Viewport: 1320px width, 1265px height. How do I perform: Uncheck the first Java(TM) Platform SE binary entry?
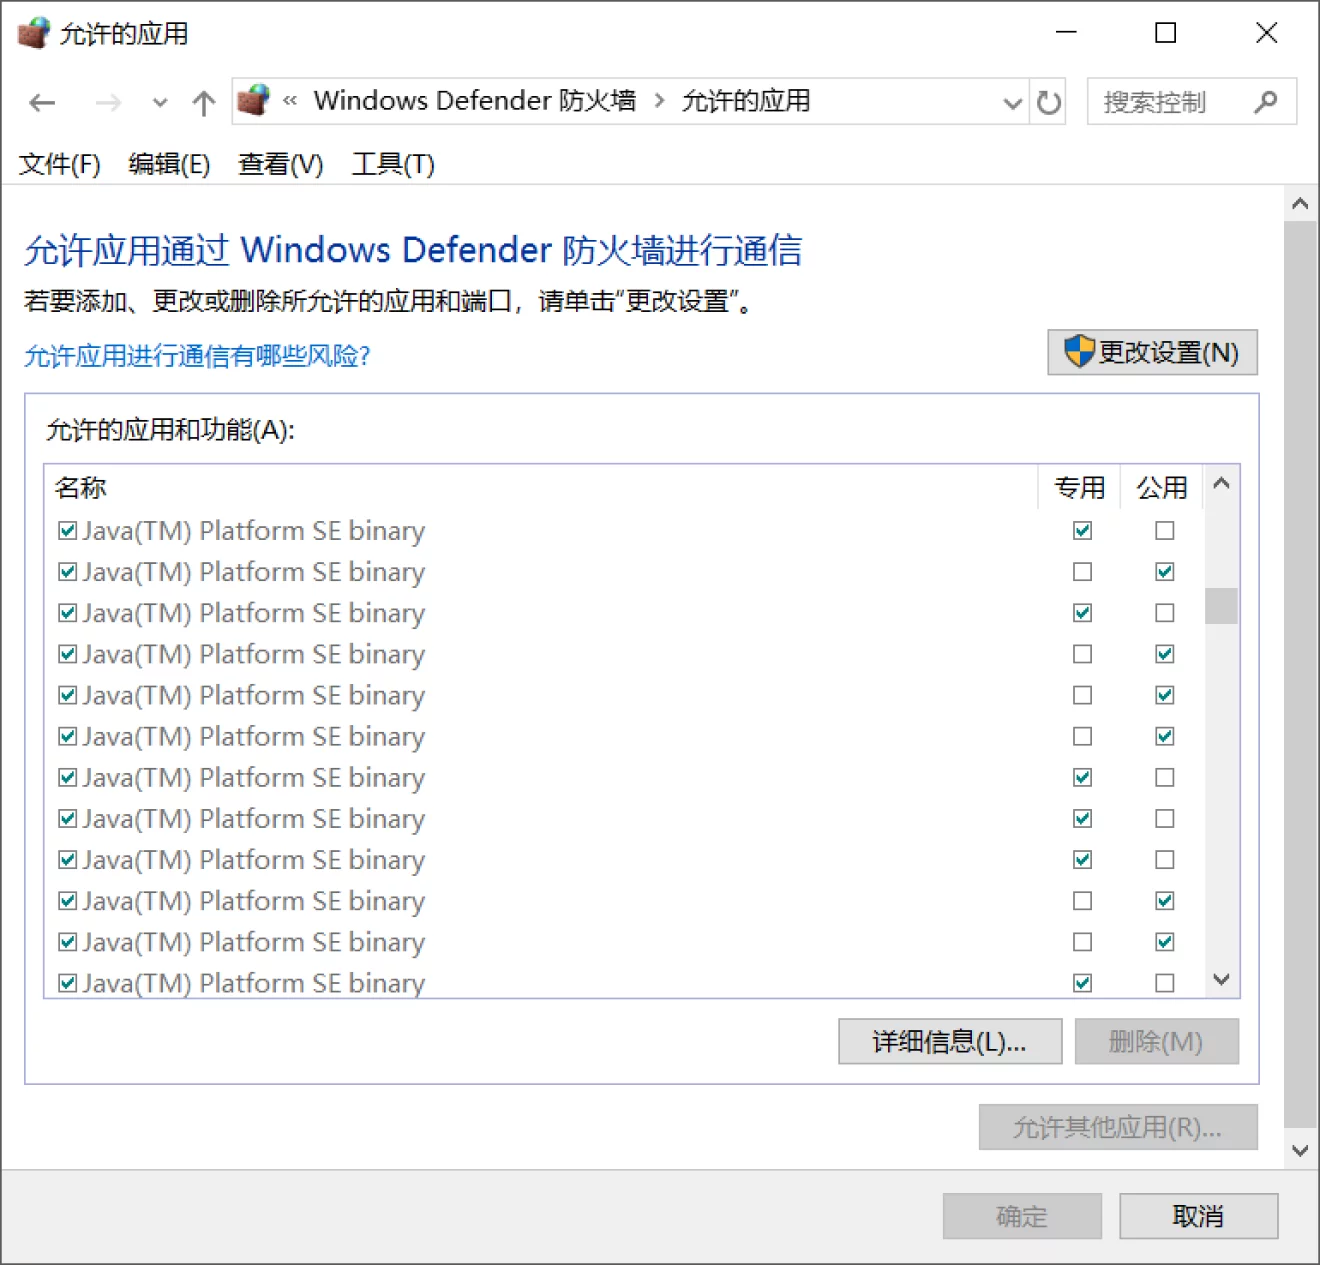[66, 530]
